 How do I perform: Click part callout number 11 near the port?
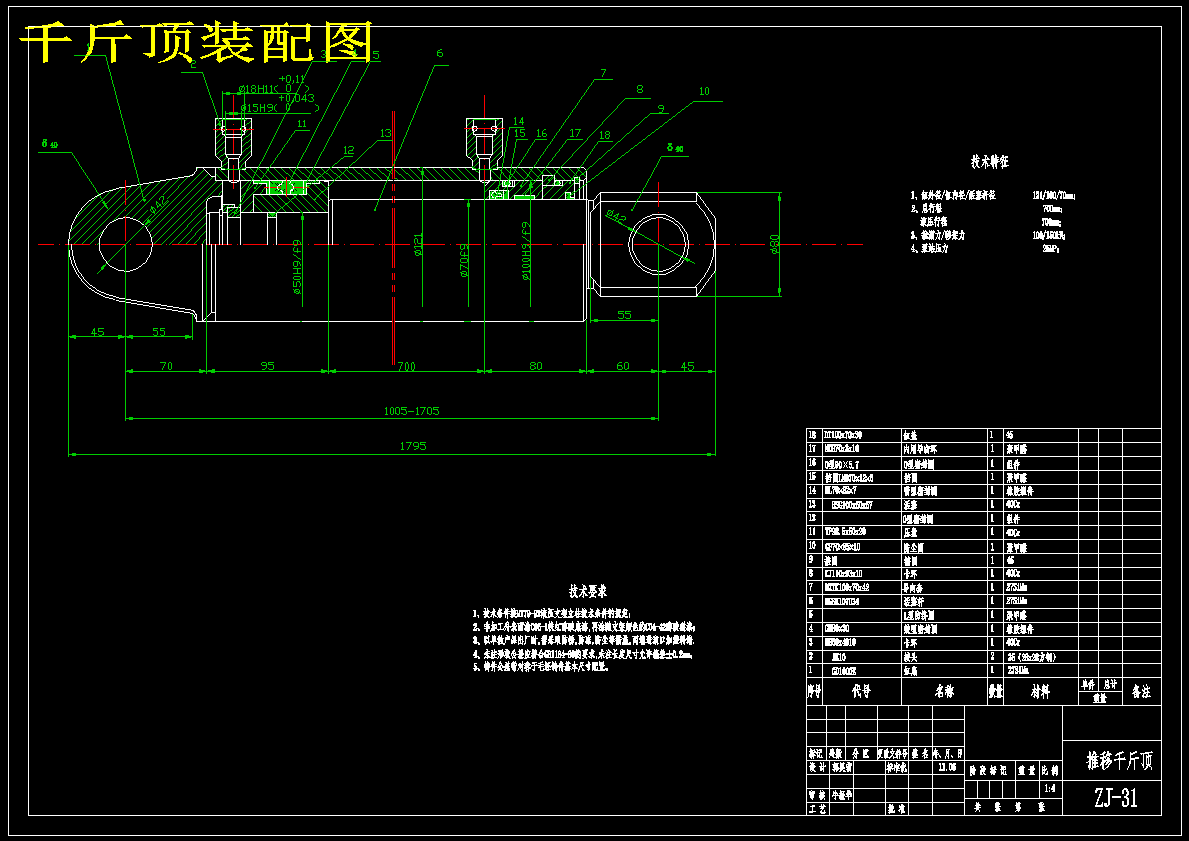coord(302,124)
